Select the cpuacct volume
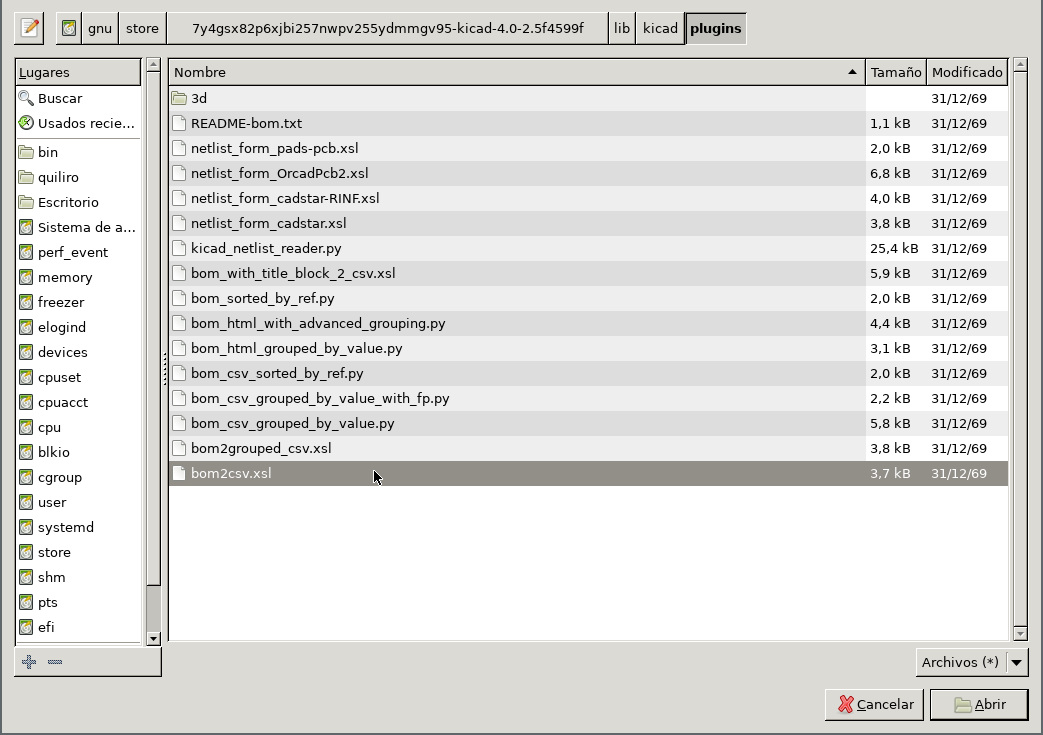The image size is (1043, 735). 78,402
